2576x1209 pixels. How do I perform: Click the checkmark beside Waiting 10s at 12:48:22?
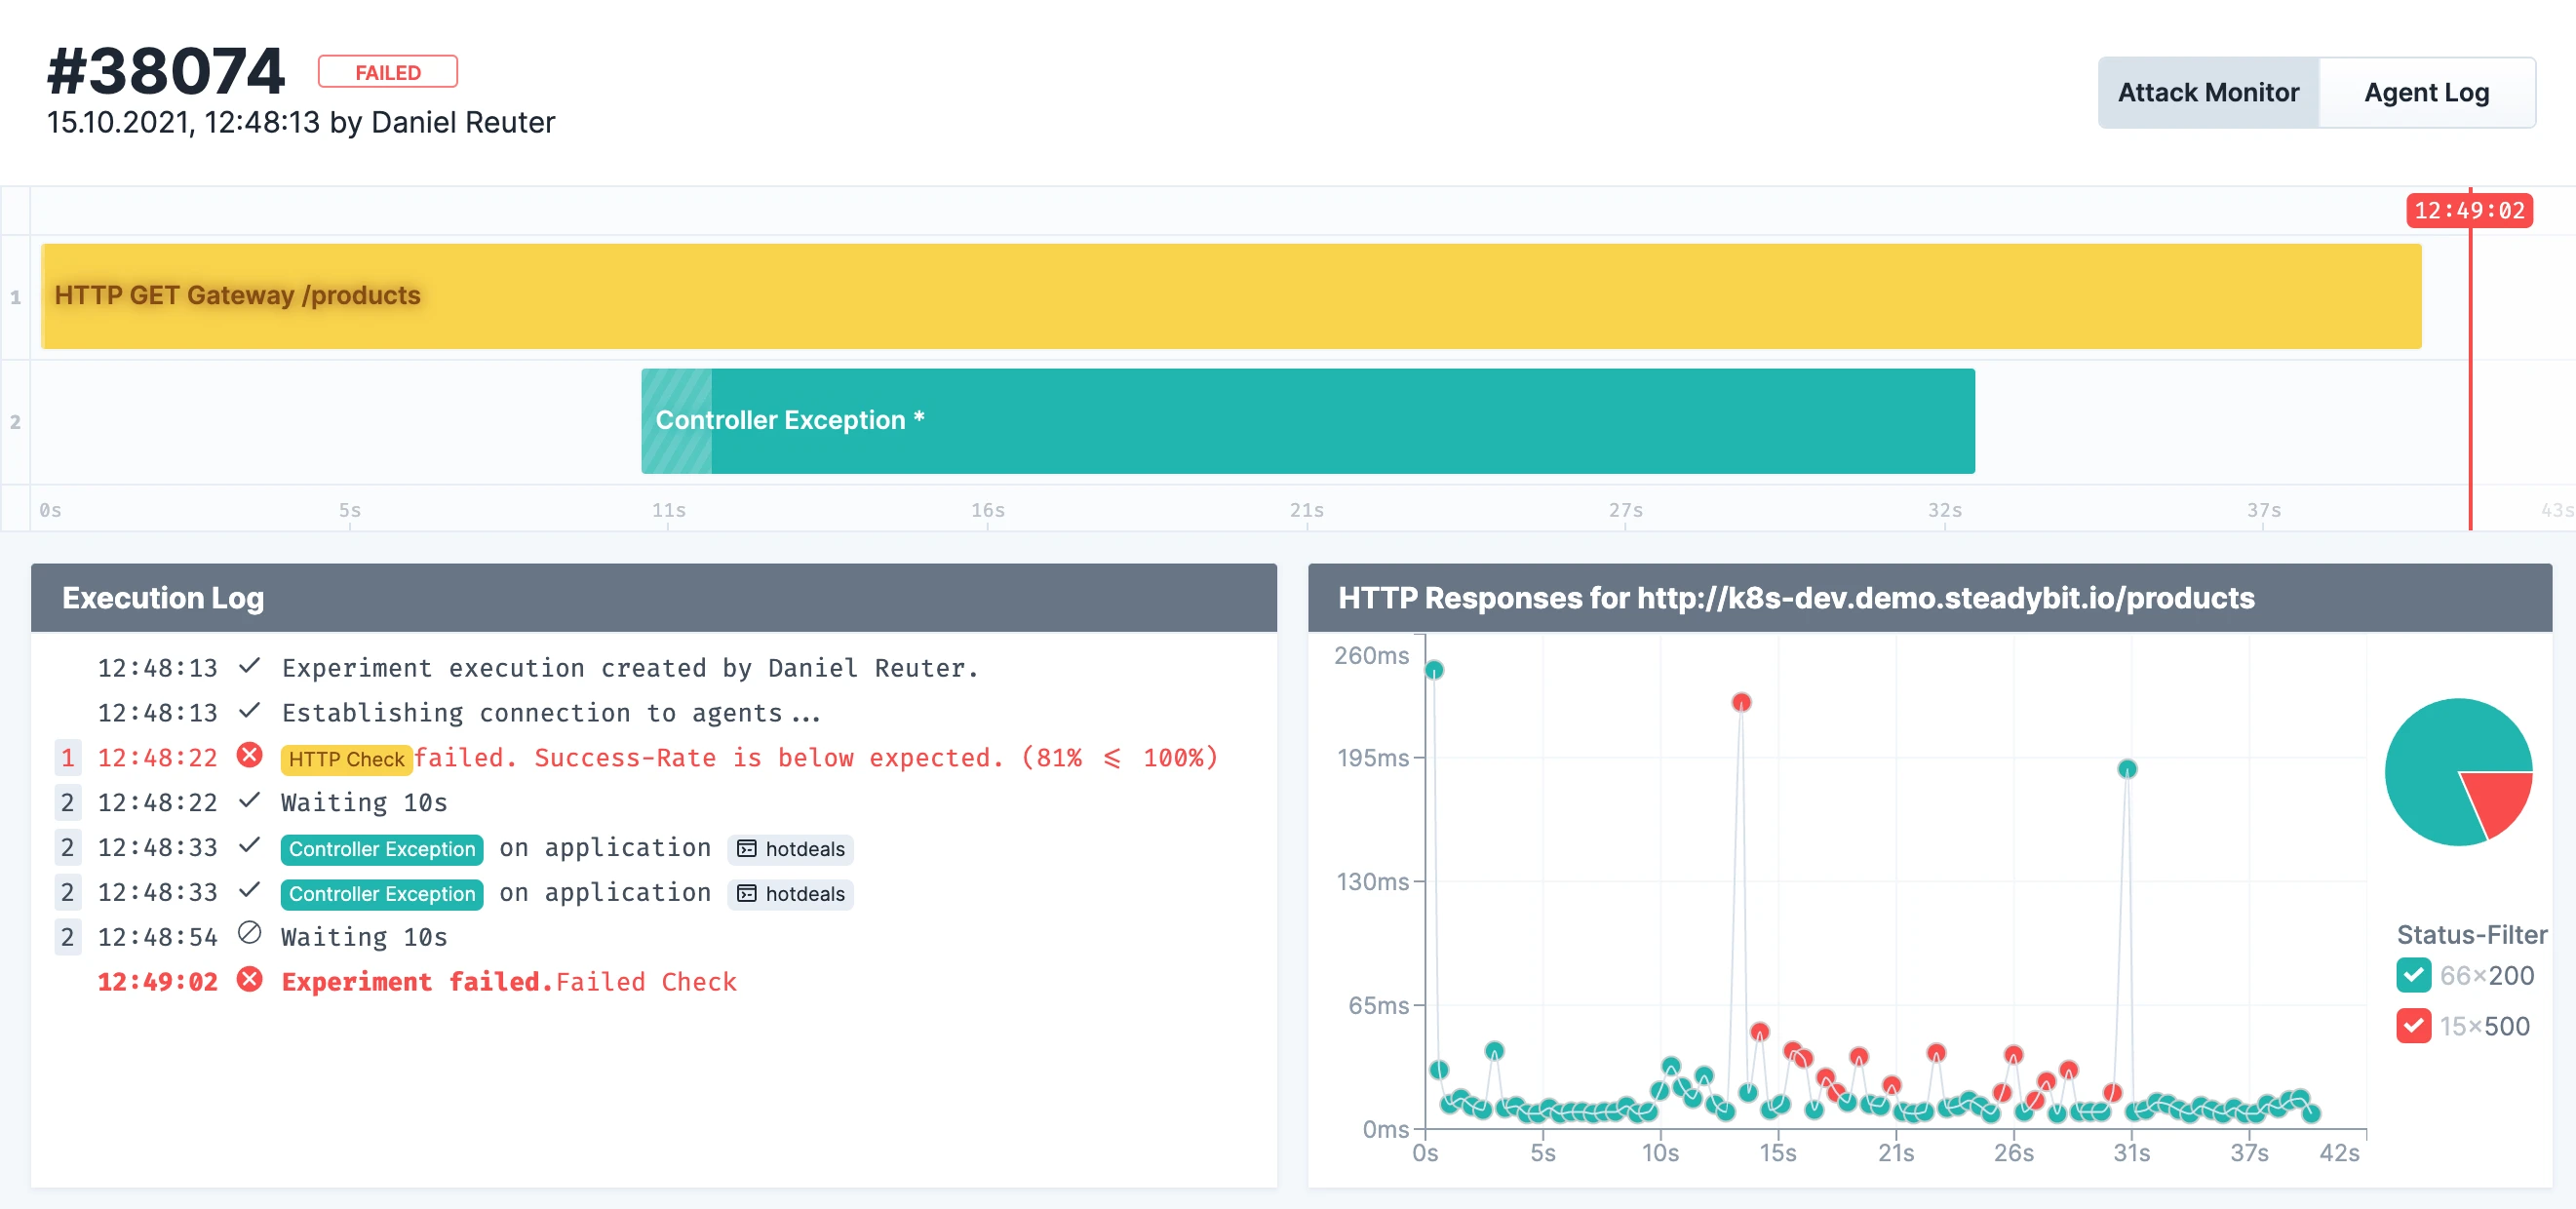[x=249, y=800]
